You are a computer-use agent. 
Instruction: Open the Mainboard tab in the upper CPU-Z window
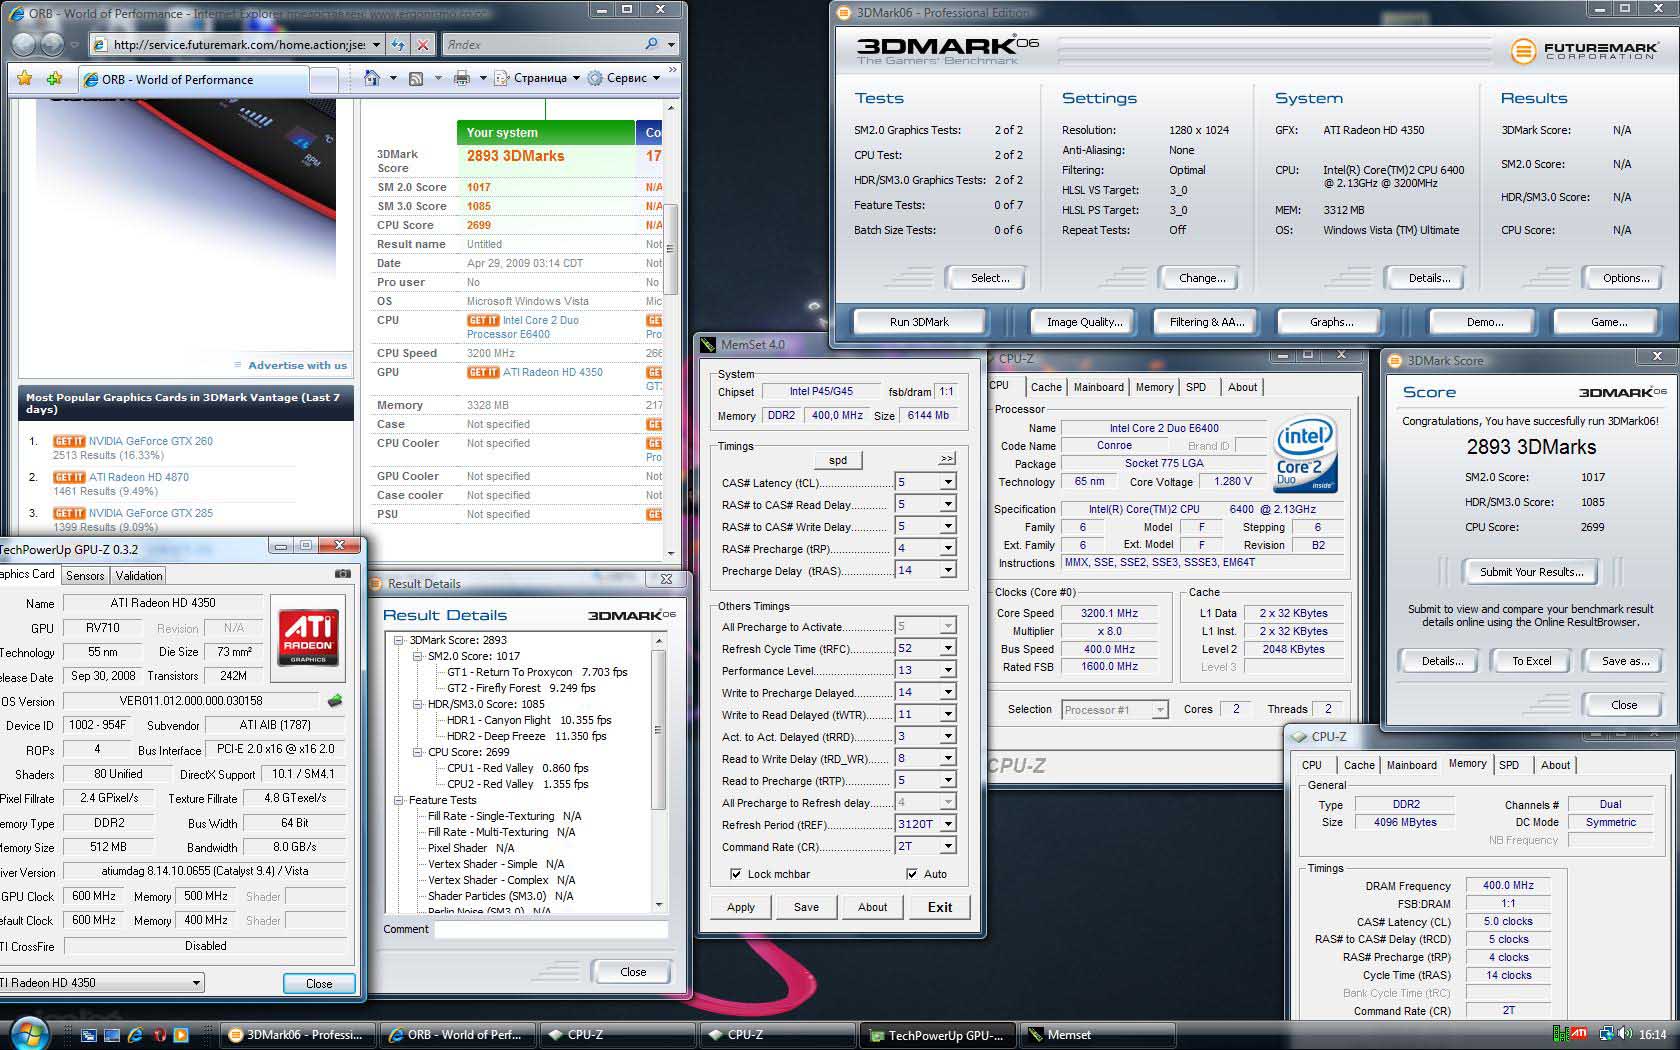1098,387
